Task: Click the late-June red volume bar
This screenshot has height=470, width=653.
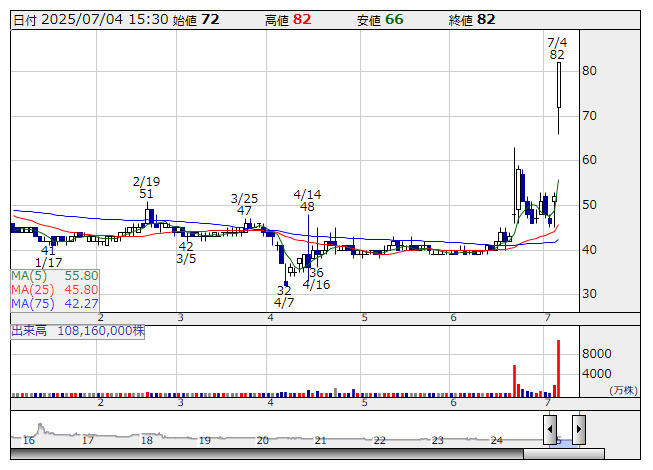Action: coord(515,381)
